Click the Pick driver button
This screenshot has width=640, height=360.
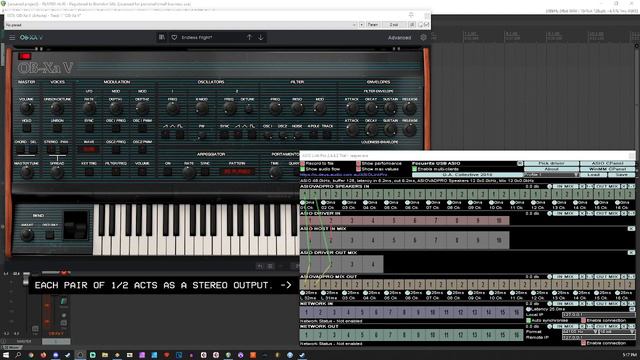tap(551, 163)
